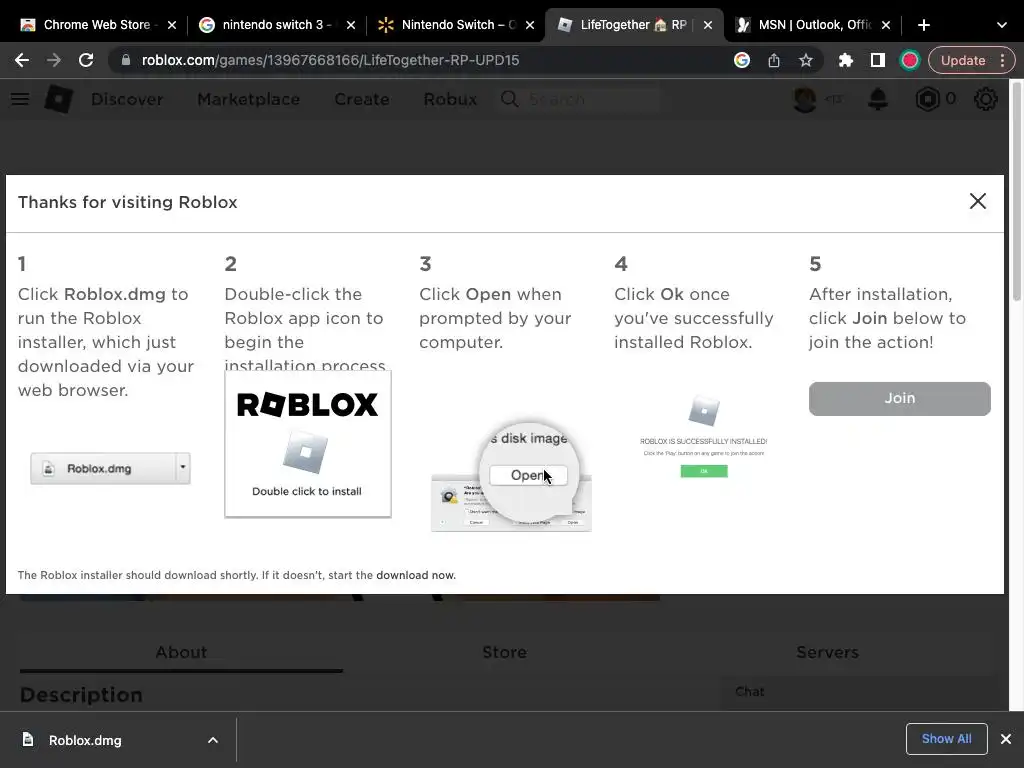
Task: Open Roblox notifications bell
Action: 878,99
